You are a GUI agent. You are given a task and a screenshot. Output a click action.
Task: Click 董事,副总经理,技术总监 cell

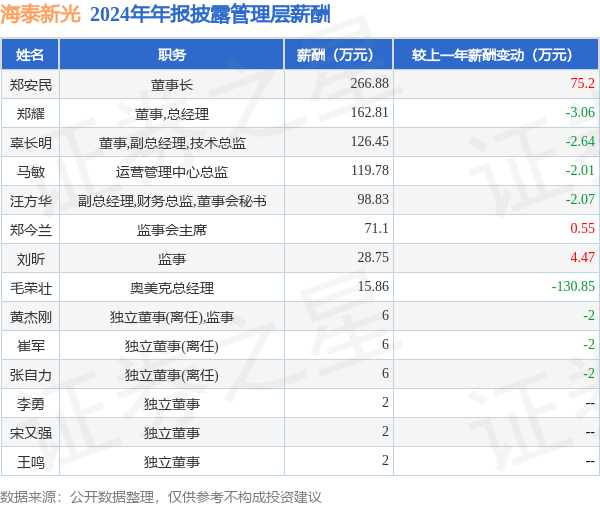tap(172, 143)
